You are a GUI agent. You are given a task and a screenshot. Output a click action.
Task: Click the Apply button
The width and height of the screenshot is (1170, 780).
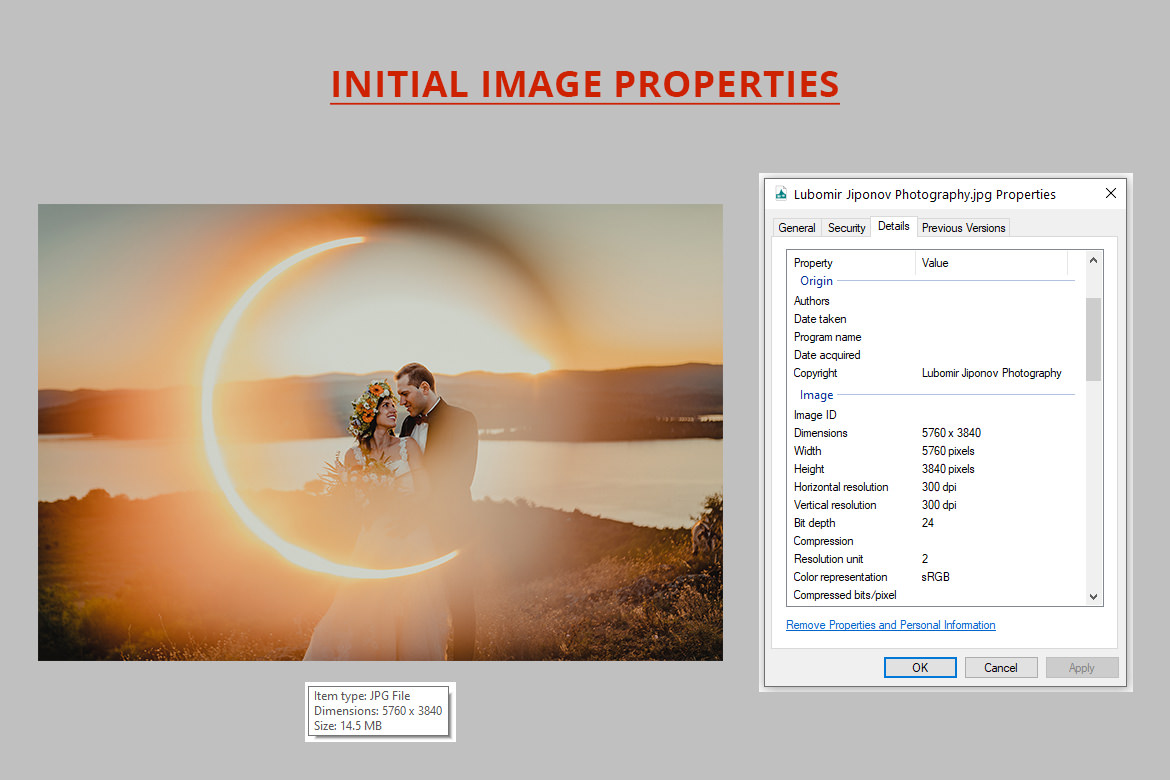coord(1081,667)
